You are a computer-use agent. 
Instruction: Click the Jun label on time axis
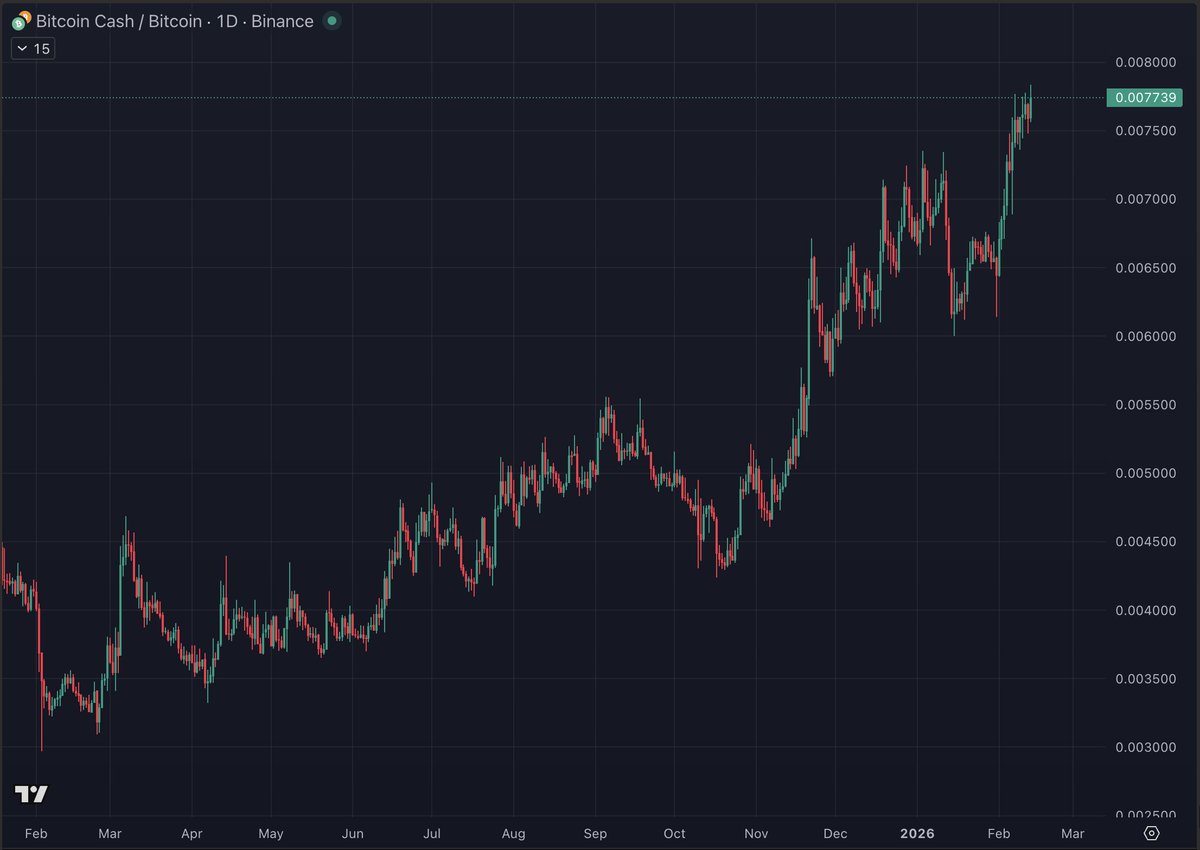(352, 833)
